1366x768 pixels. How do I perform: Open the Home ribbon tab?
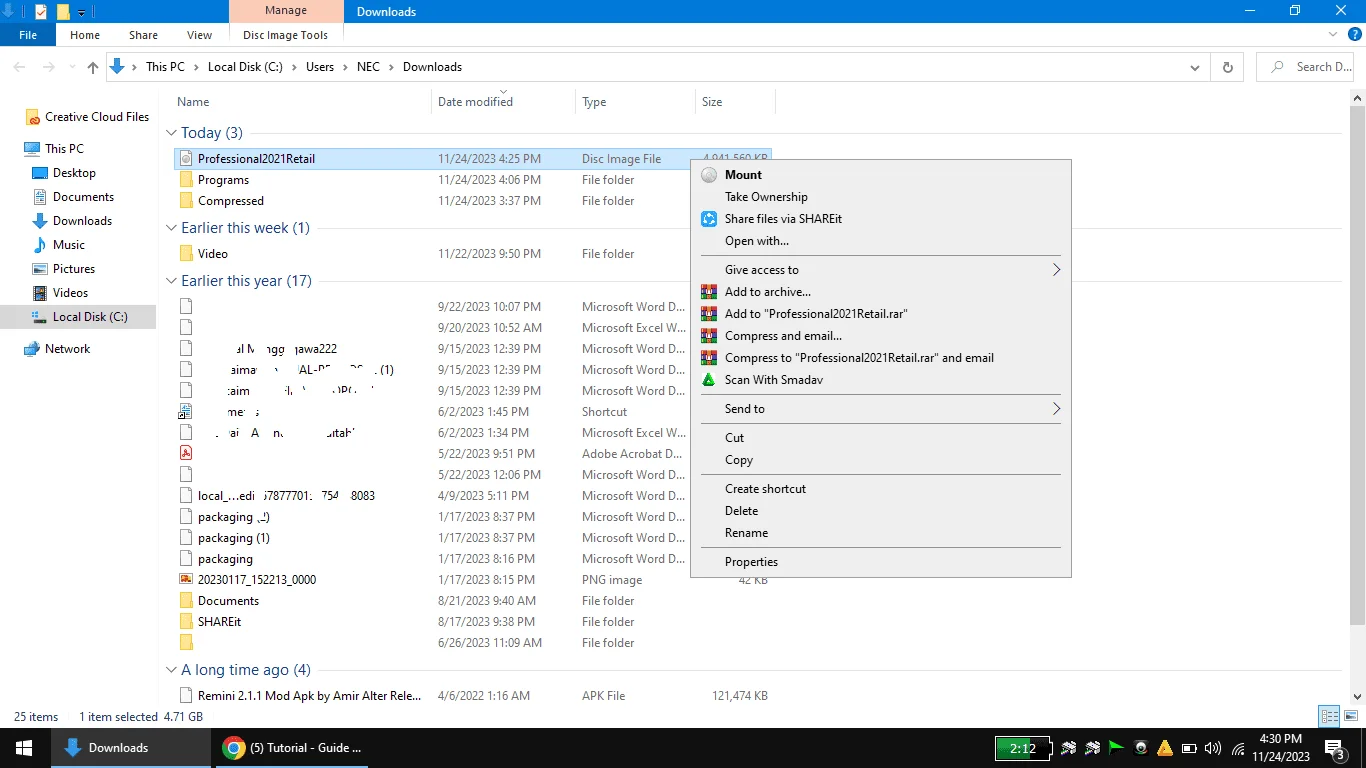point(85,35)
